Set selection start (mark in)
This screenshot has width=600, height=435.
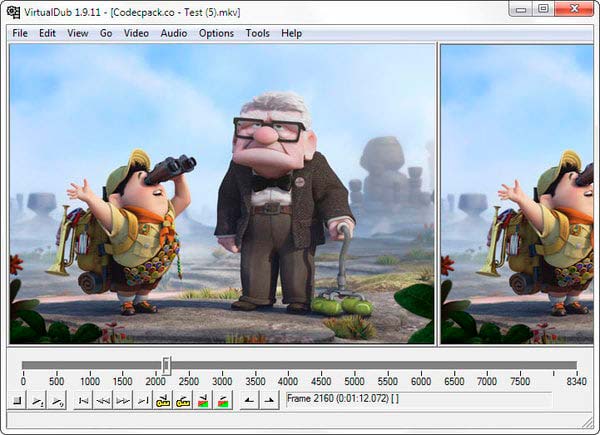pos(249,401)
